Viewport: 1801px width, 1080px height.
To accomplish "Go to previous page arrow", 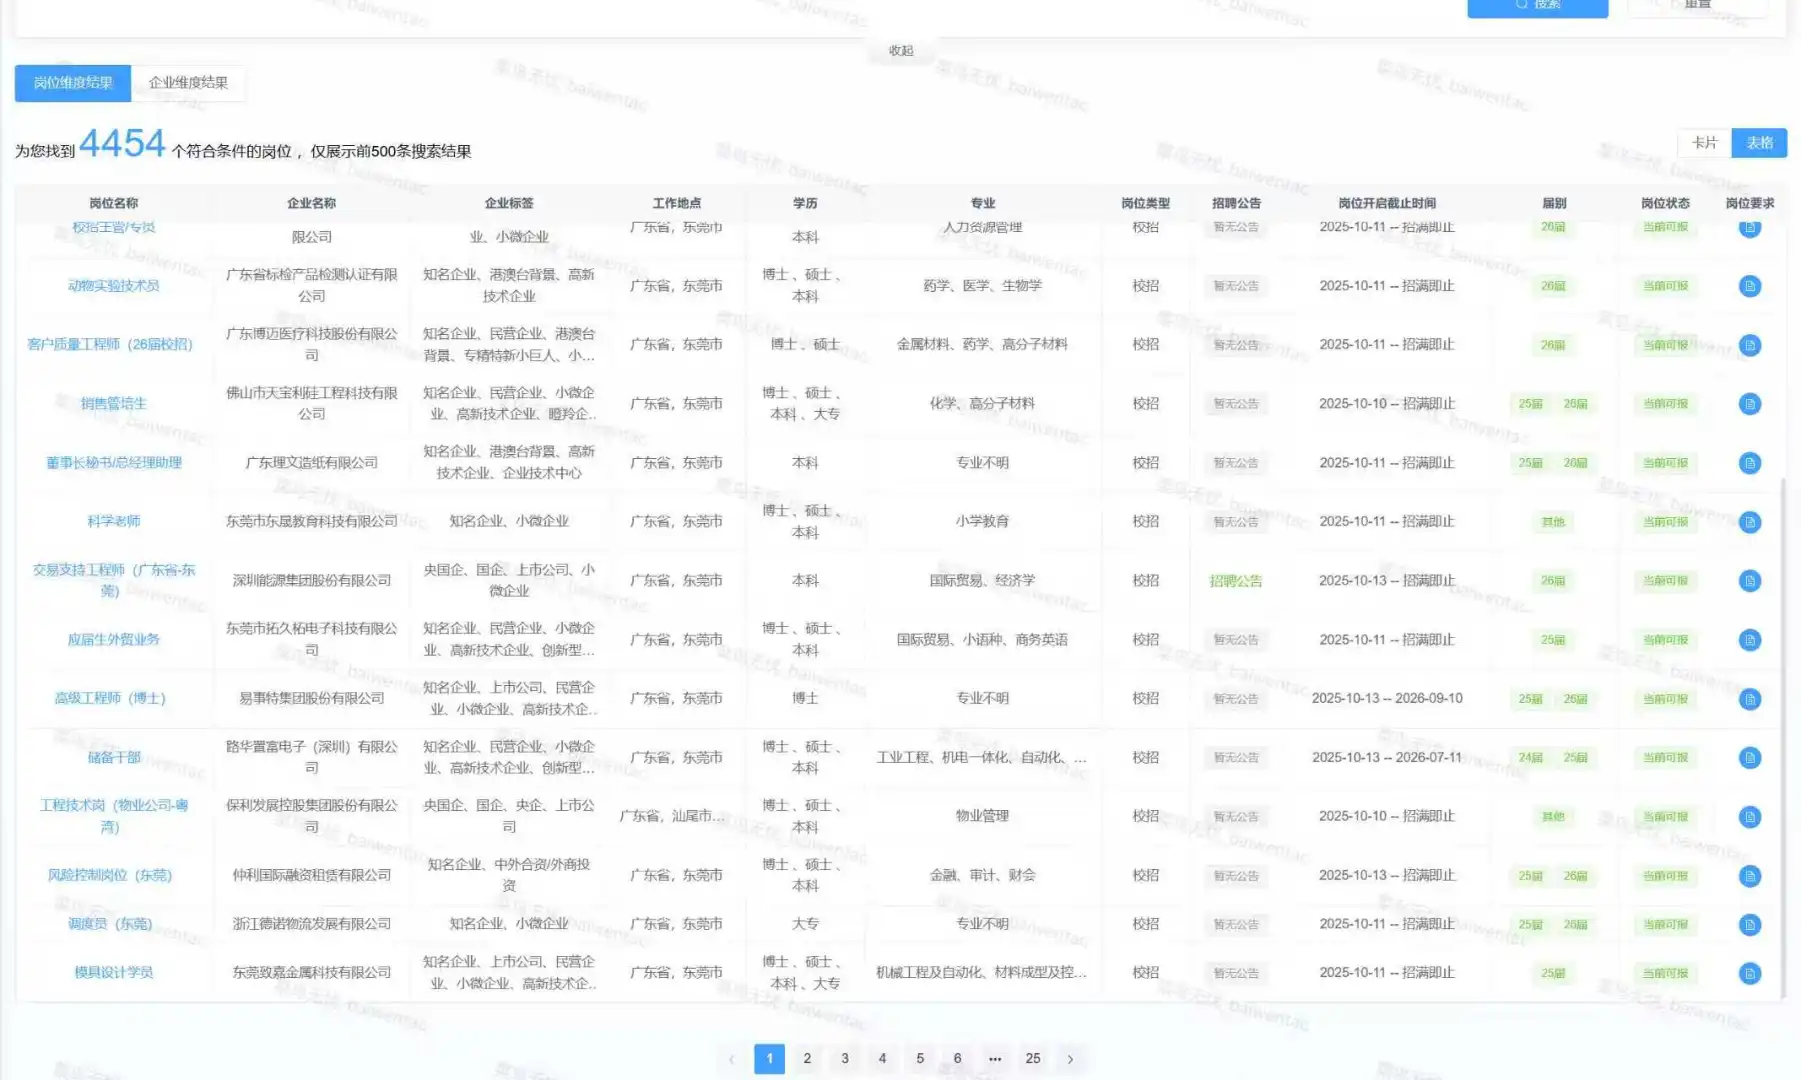I will click(731, 1059).
